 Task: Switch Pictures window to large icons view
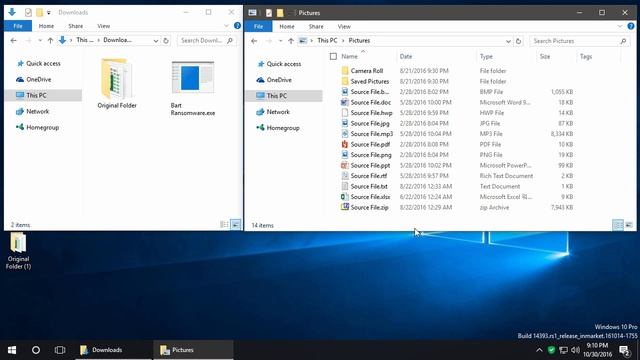(x=629, y=225)
